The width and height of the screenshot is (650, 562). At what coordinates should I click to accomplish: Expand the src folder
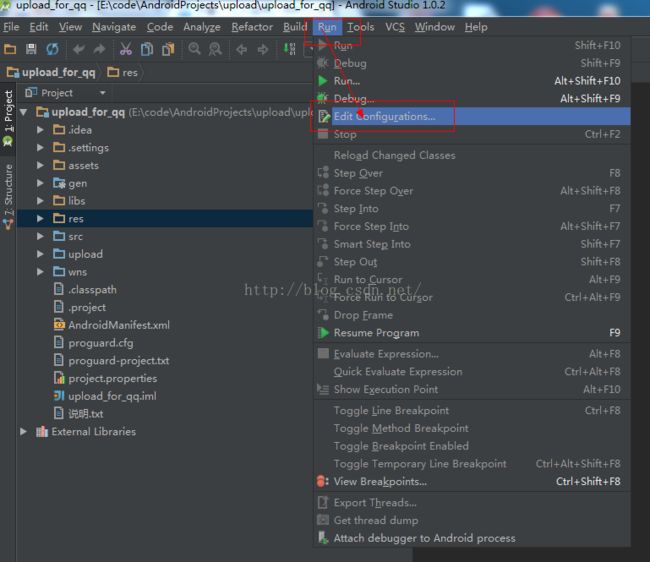[x=40, y=236]
